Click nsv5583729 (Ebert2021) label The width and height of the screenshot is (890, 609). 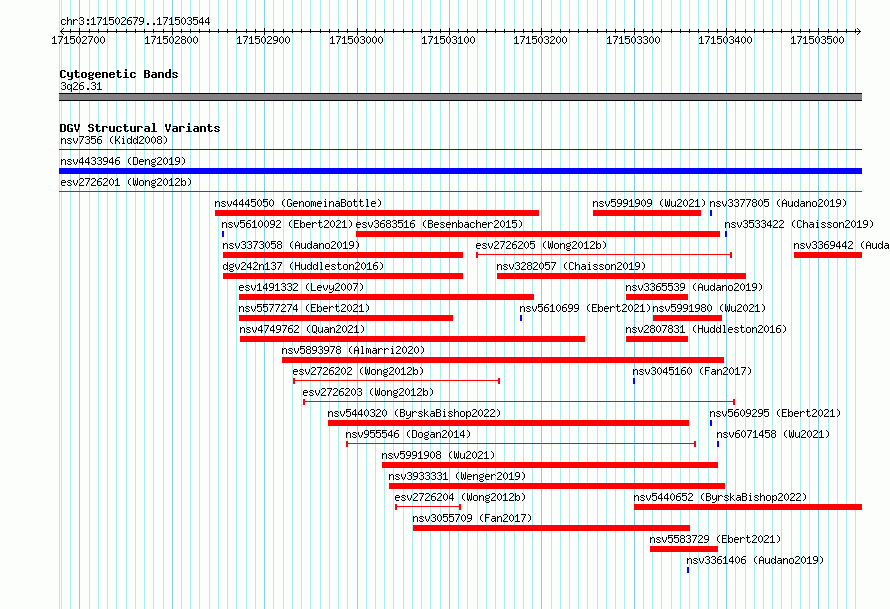715,539
